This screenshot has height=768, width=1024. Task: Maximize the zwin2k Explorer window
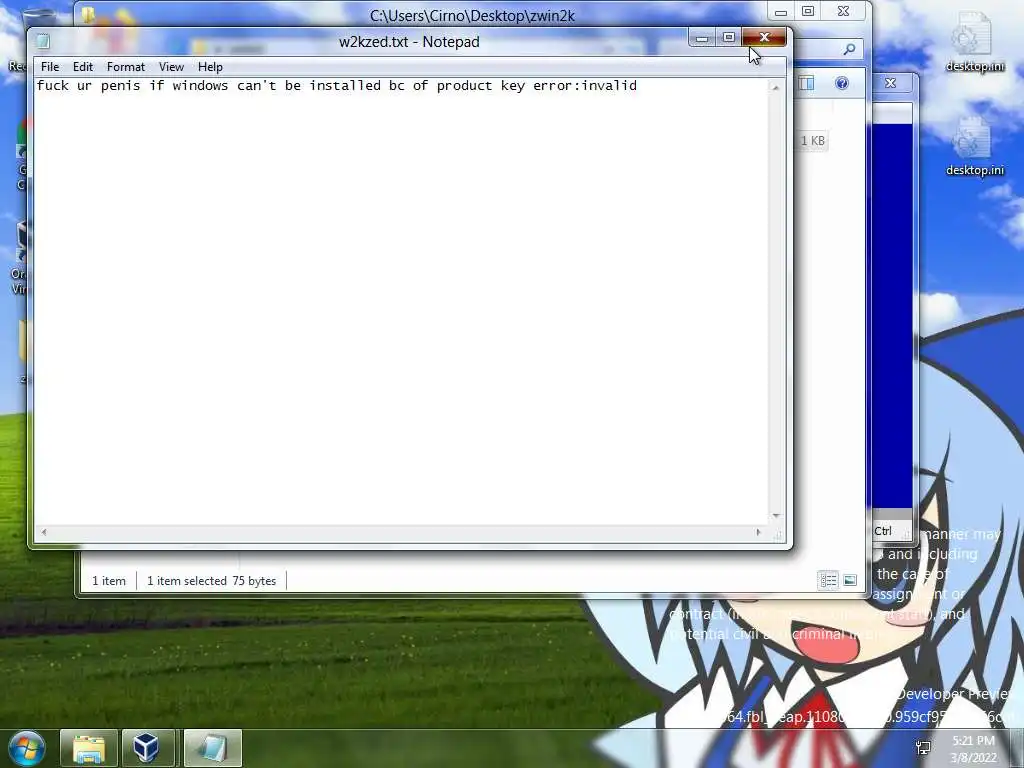coord(808,12)
